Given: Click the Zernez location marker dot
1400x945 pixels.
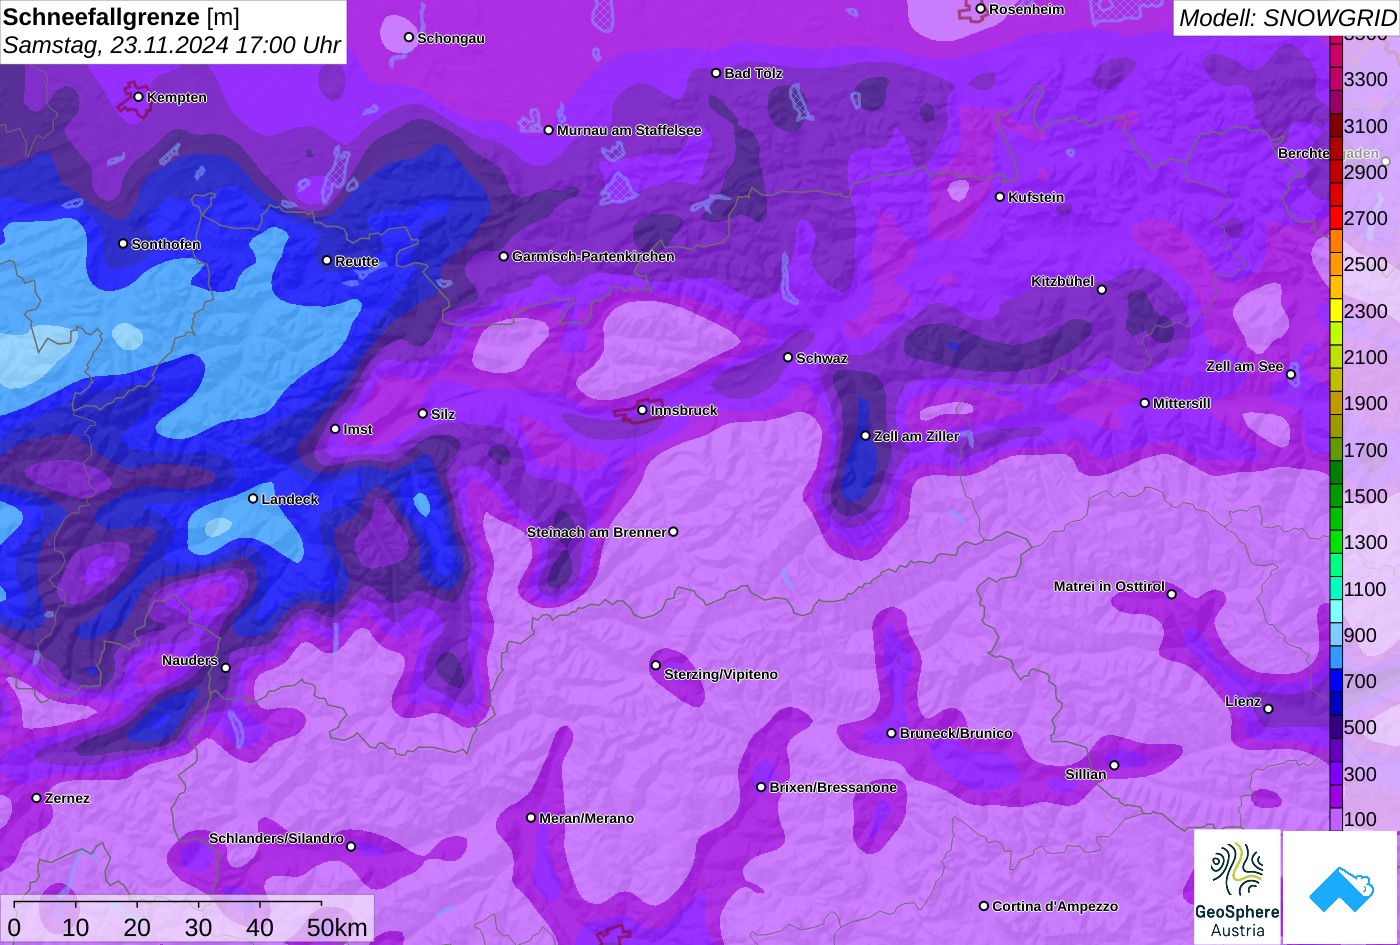Looking at the screenshot, I should tap(37, 798).
